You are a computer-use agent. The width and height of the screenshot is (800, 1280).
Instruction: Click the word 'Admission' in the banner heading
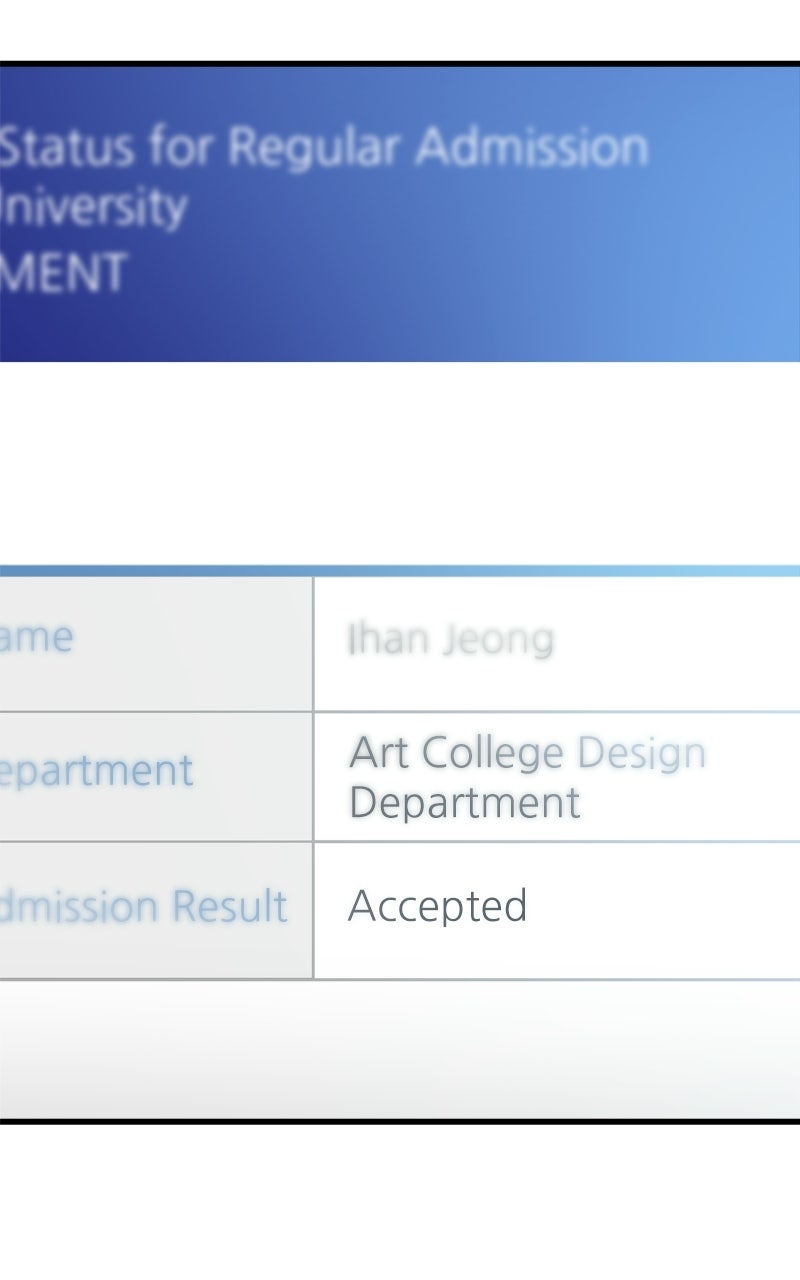tap(532, 148)
